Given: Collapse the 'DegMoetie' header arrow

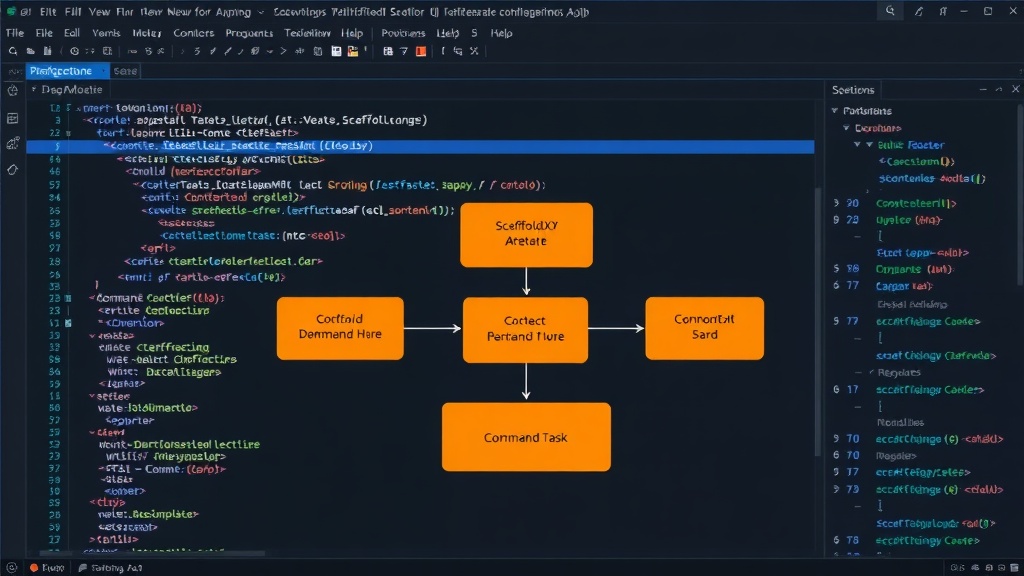Looking at the screenshot, I should click(34, 89).
